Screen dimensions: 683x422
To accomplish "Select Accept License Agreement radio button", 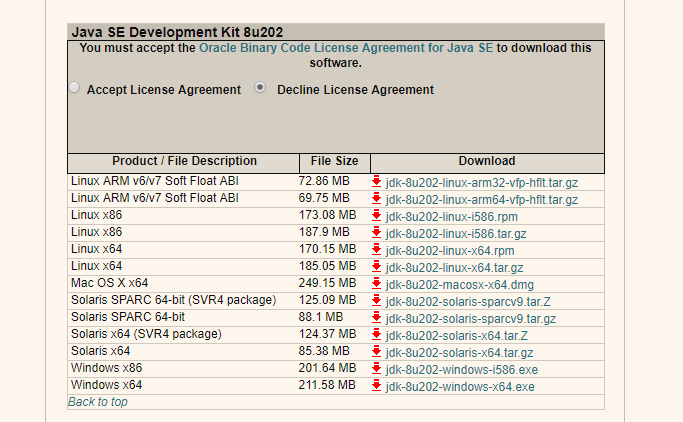I will tap(74, 88).
